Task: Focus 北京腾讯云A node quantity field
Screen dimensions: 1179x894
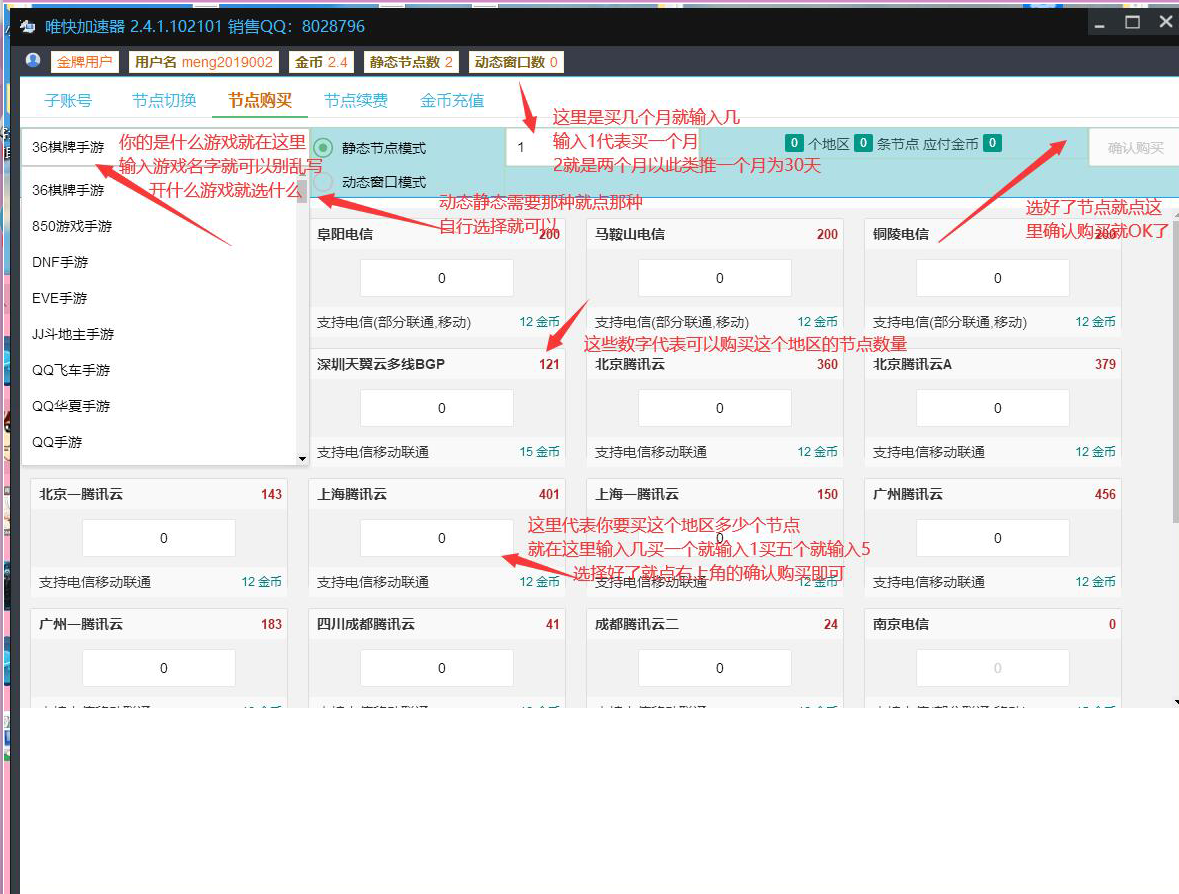Action: [993, 408]
